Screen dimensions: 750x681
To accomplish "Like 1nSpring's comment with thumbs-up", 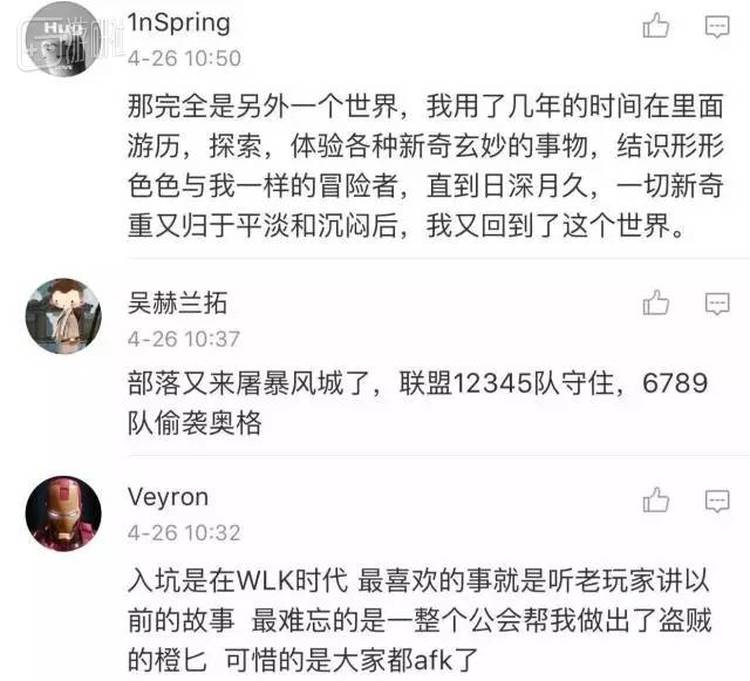I will tap(656, 25).
